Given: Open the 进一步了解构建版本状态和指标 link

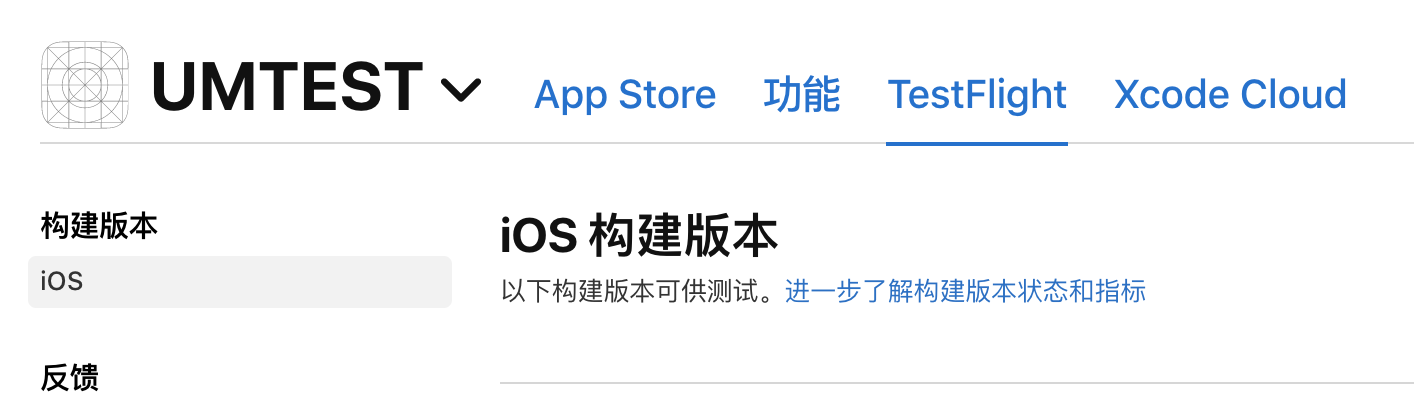Looking at the screenshot, I should [965, 292].
